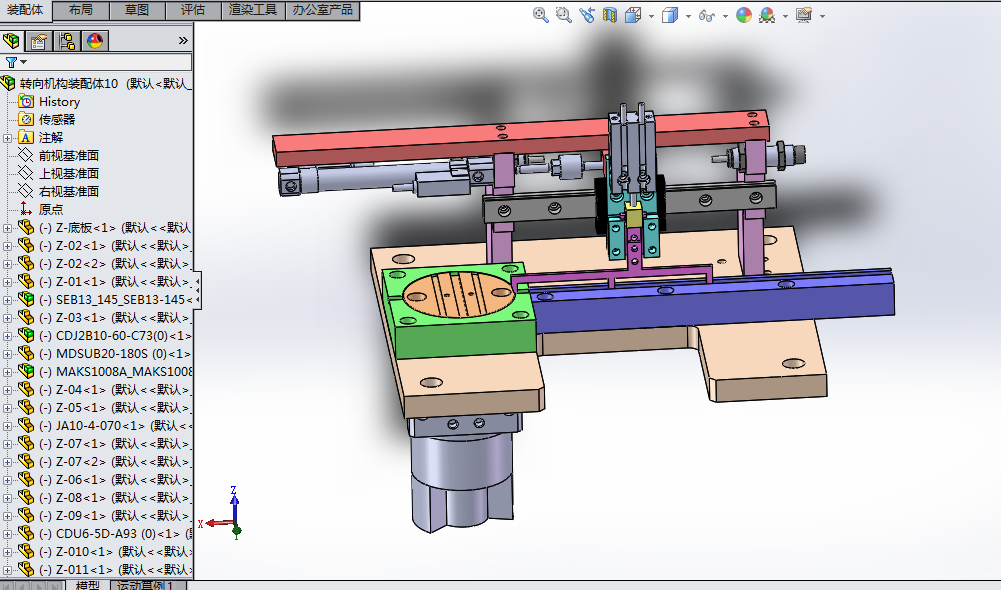Open the Display Style cube dropdown
This screenshot has height=590, width=1001.
[x=687, y=16]
